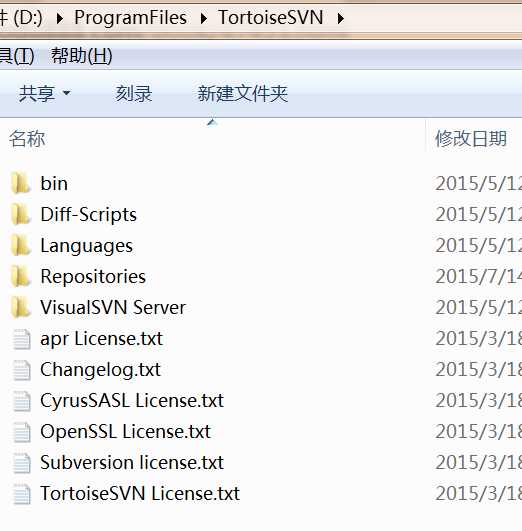The height and width of the screenshot is (531, 522).
Task: Select the TortoiseSVN License.txt file icon
Action: click(22, 494)
